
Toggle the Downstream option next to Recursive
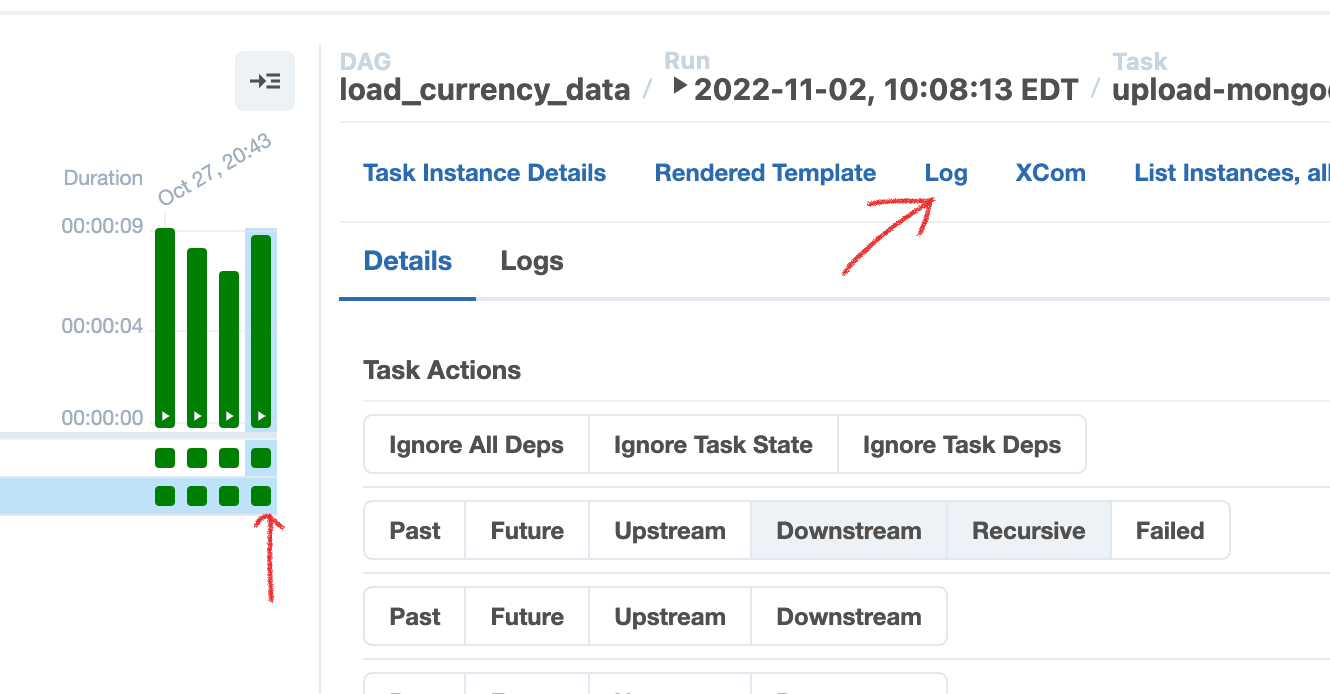pos(849,531)
